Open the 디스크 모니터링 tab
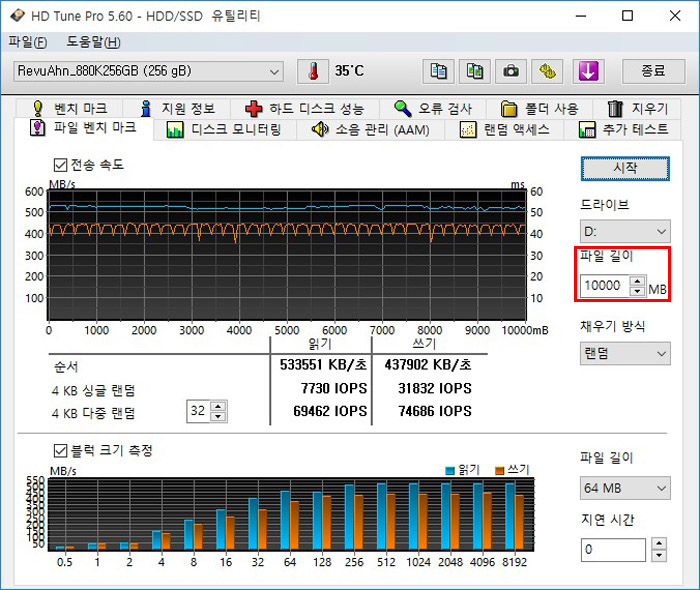The image size is (700, 590). point(225,129)
